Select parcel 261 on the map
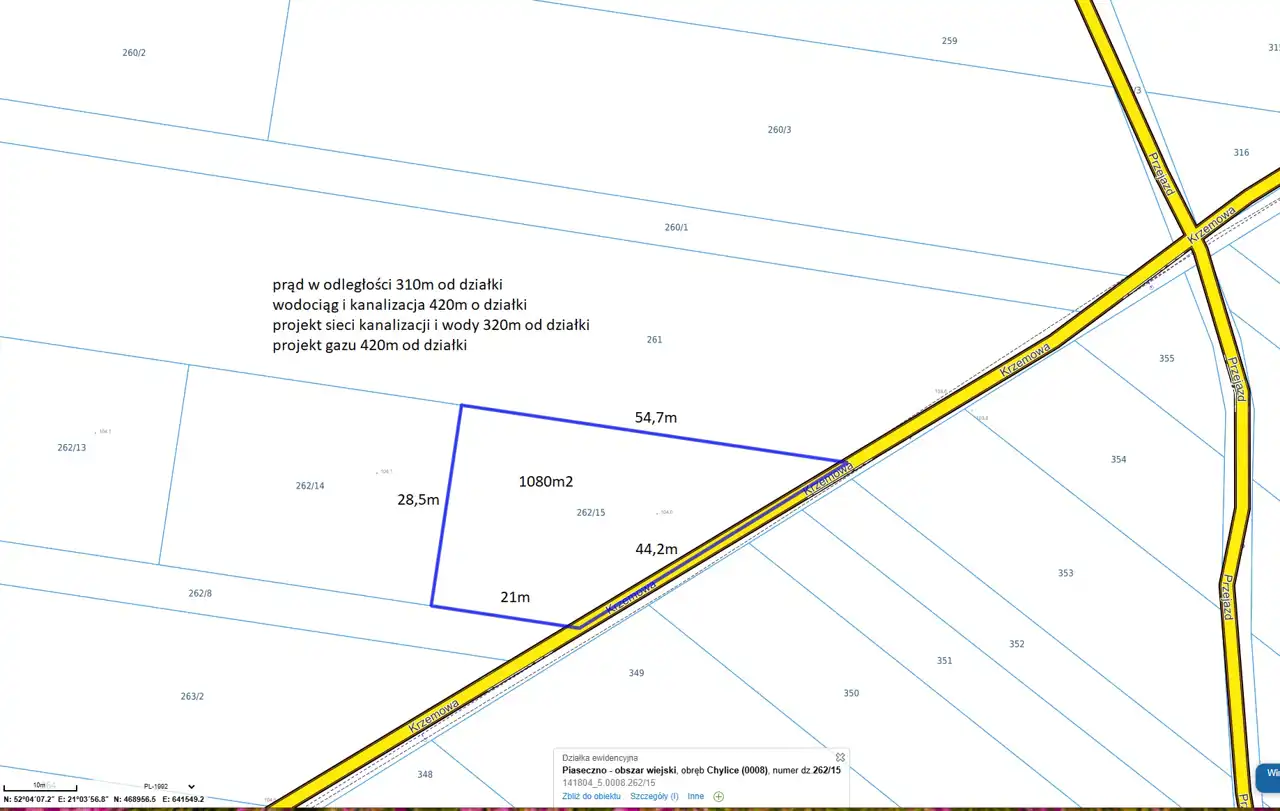 tap(654, 340)
